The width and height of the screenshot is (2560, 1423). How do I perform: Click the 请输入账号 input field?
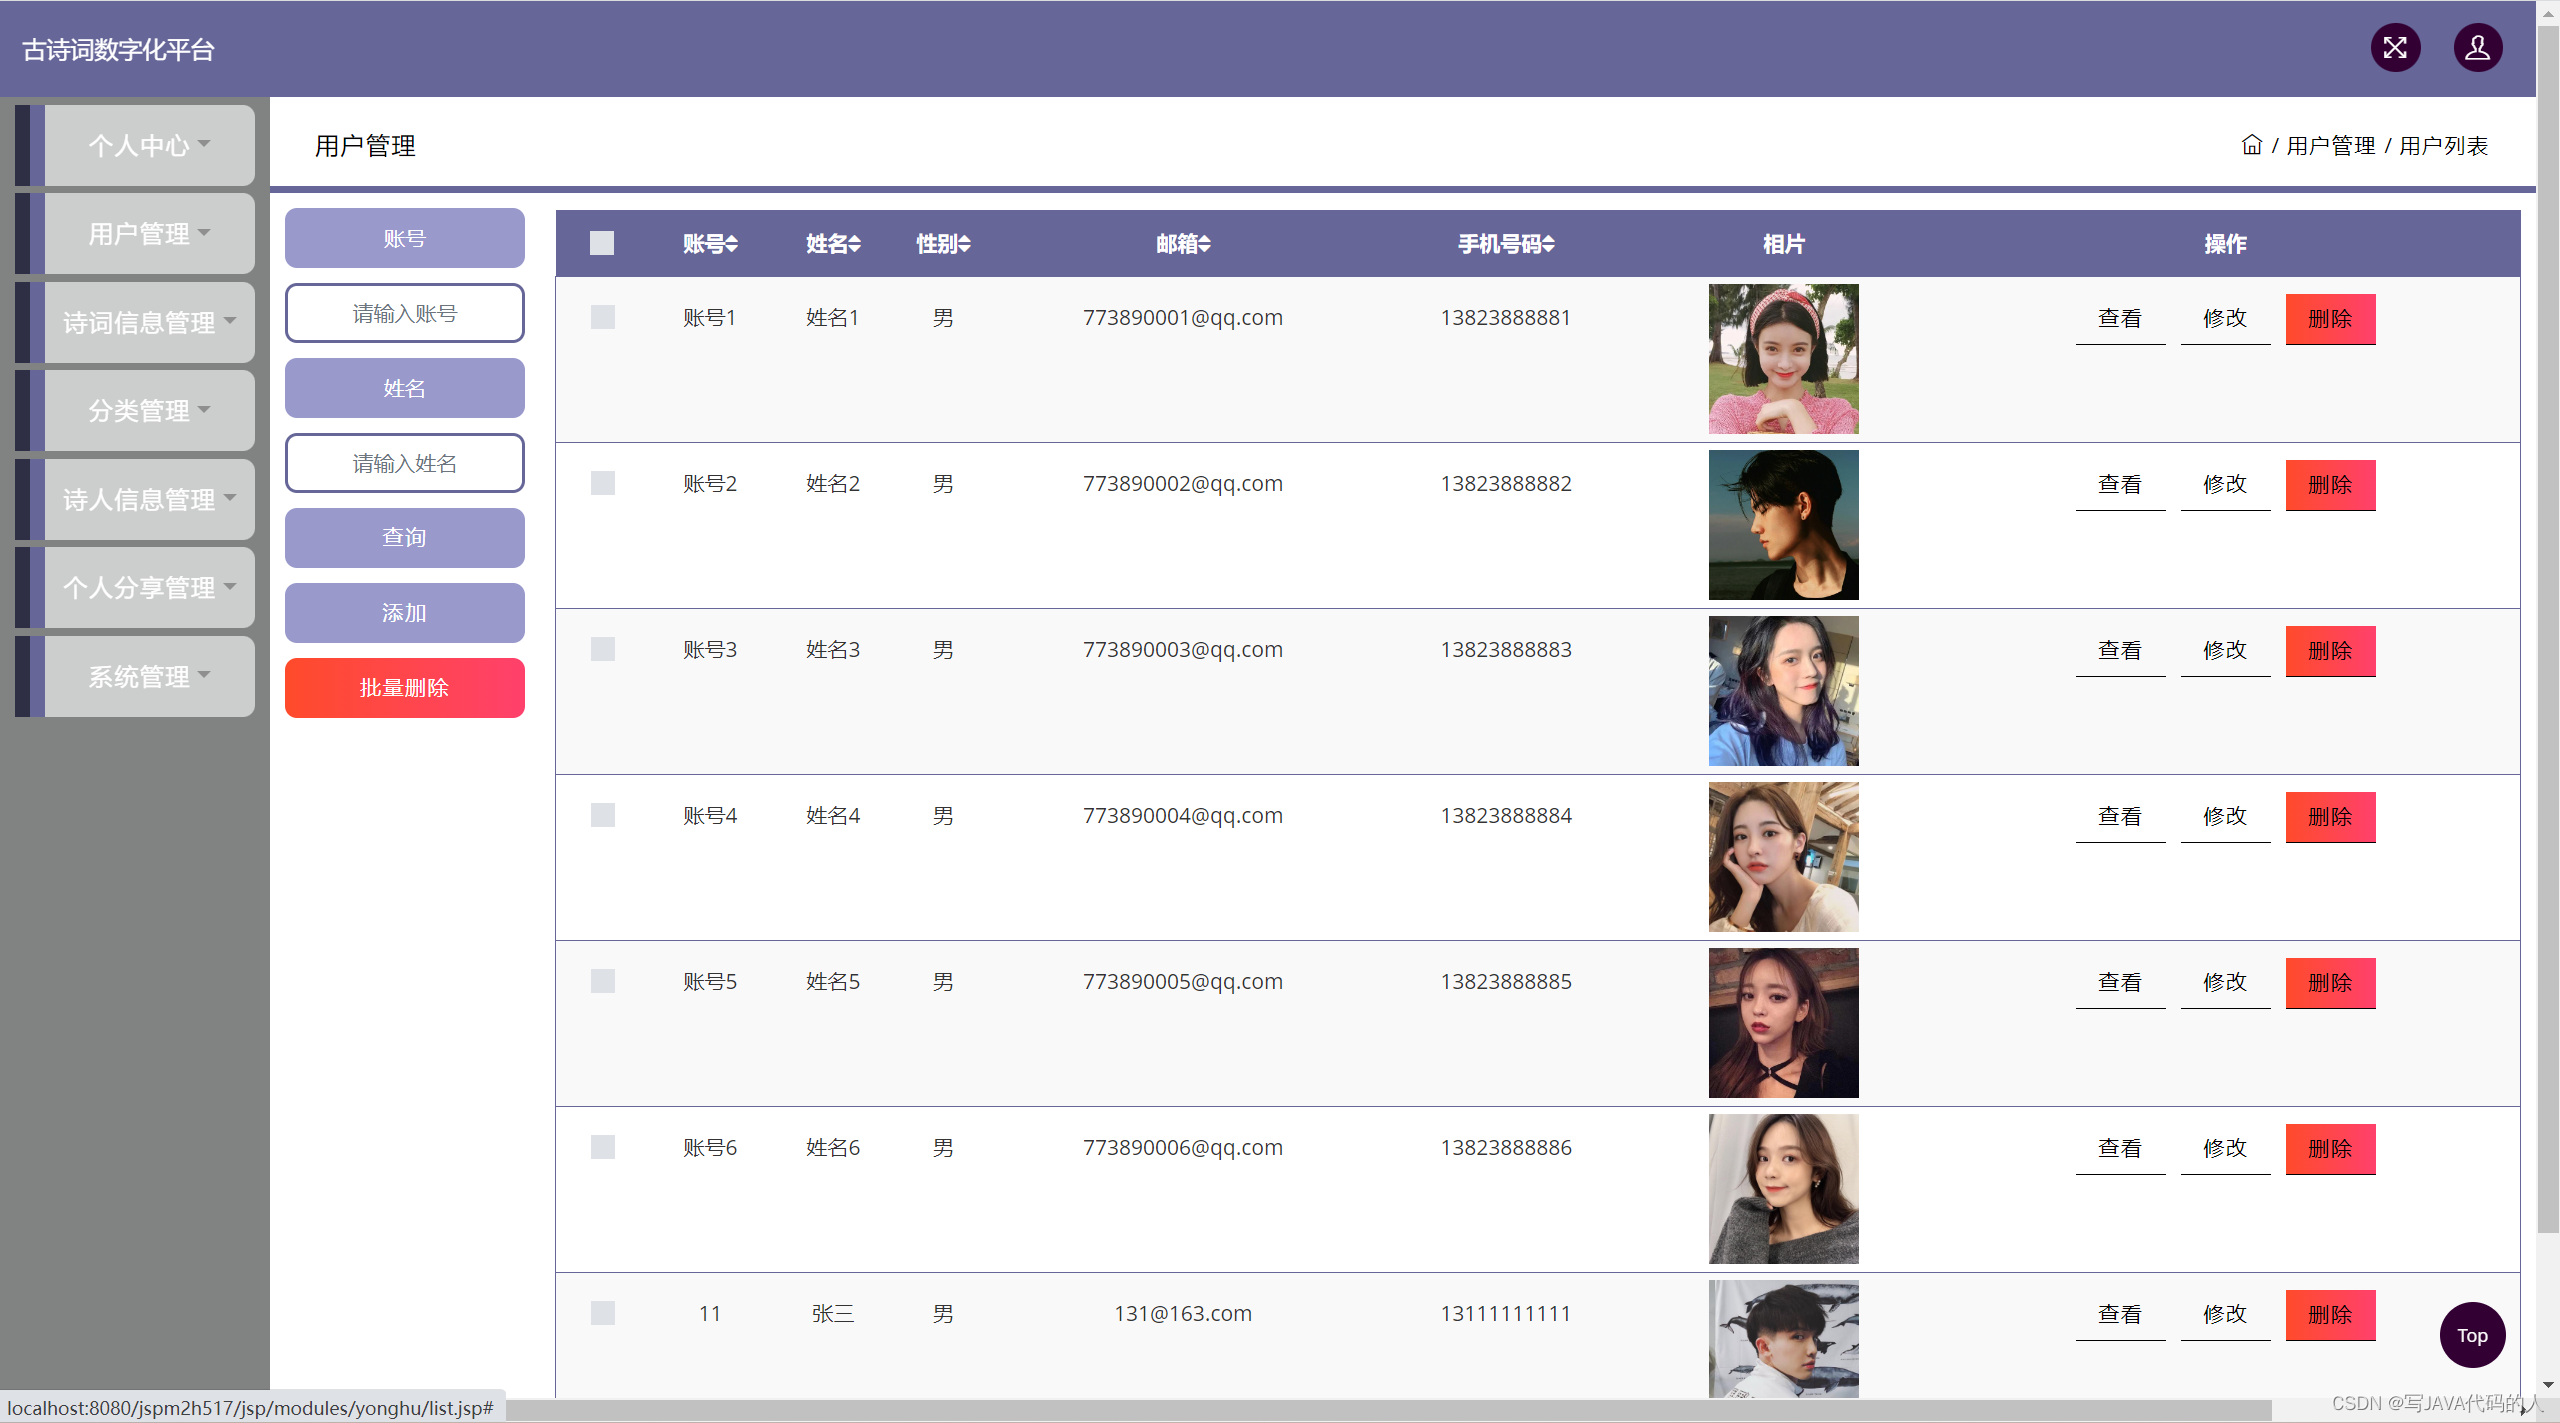[x=404, y=314]
